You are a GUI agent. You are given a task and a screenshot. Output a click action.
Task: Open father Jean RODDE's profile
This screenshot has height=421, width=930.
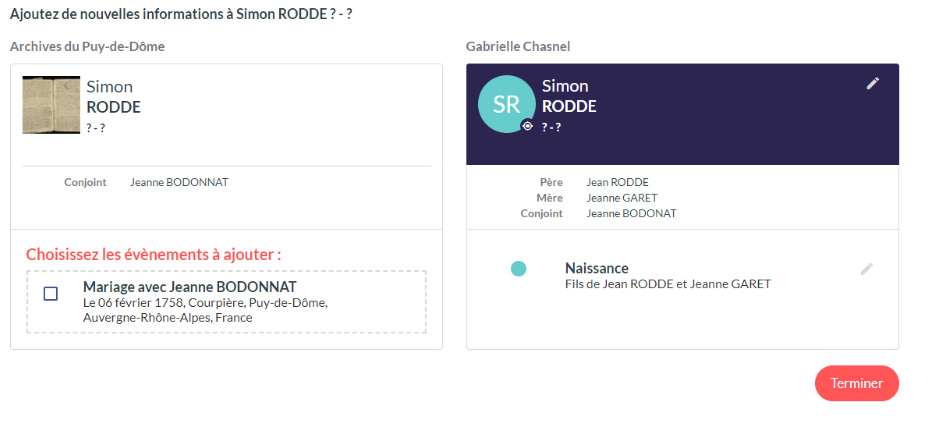tap(617, 182)
